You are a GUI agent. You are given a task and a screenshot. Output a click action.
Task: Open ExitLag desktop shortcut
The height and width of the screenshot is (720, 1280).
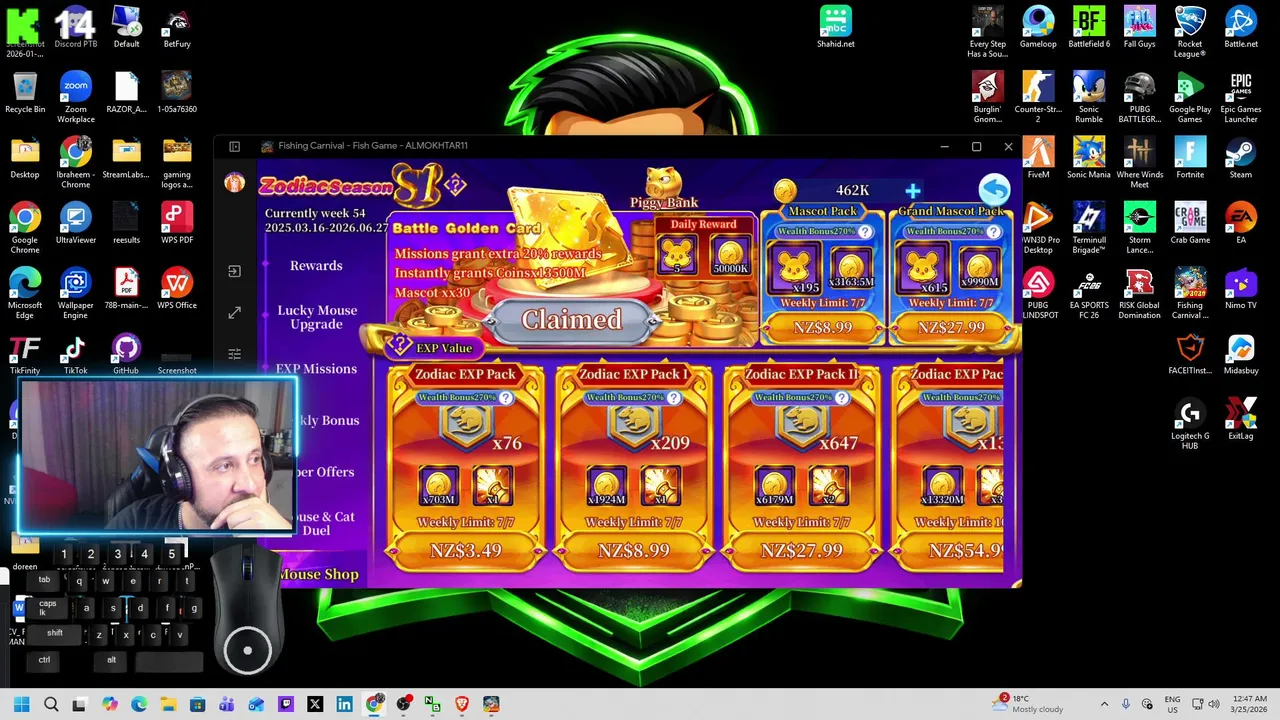(1241, 419)
